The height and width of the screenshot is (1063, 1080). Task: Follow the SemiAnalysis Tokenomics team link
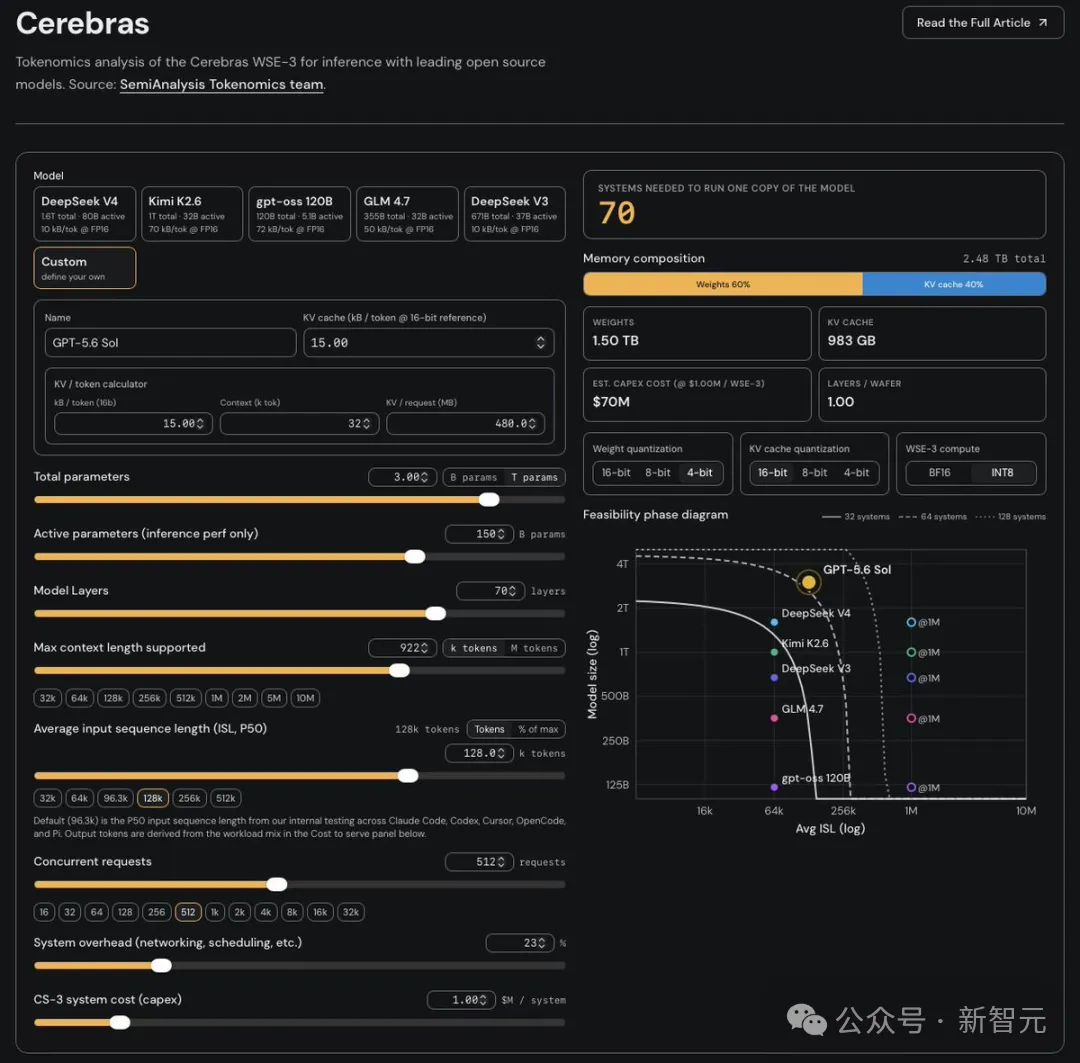(222, 85)
